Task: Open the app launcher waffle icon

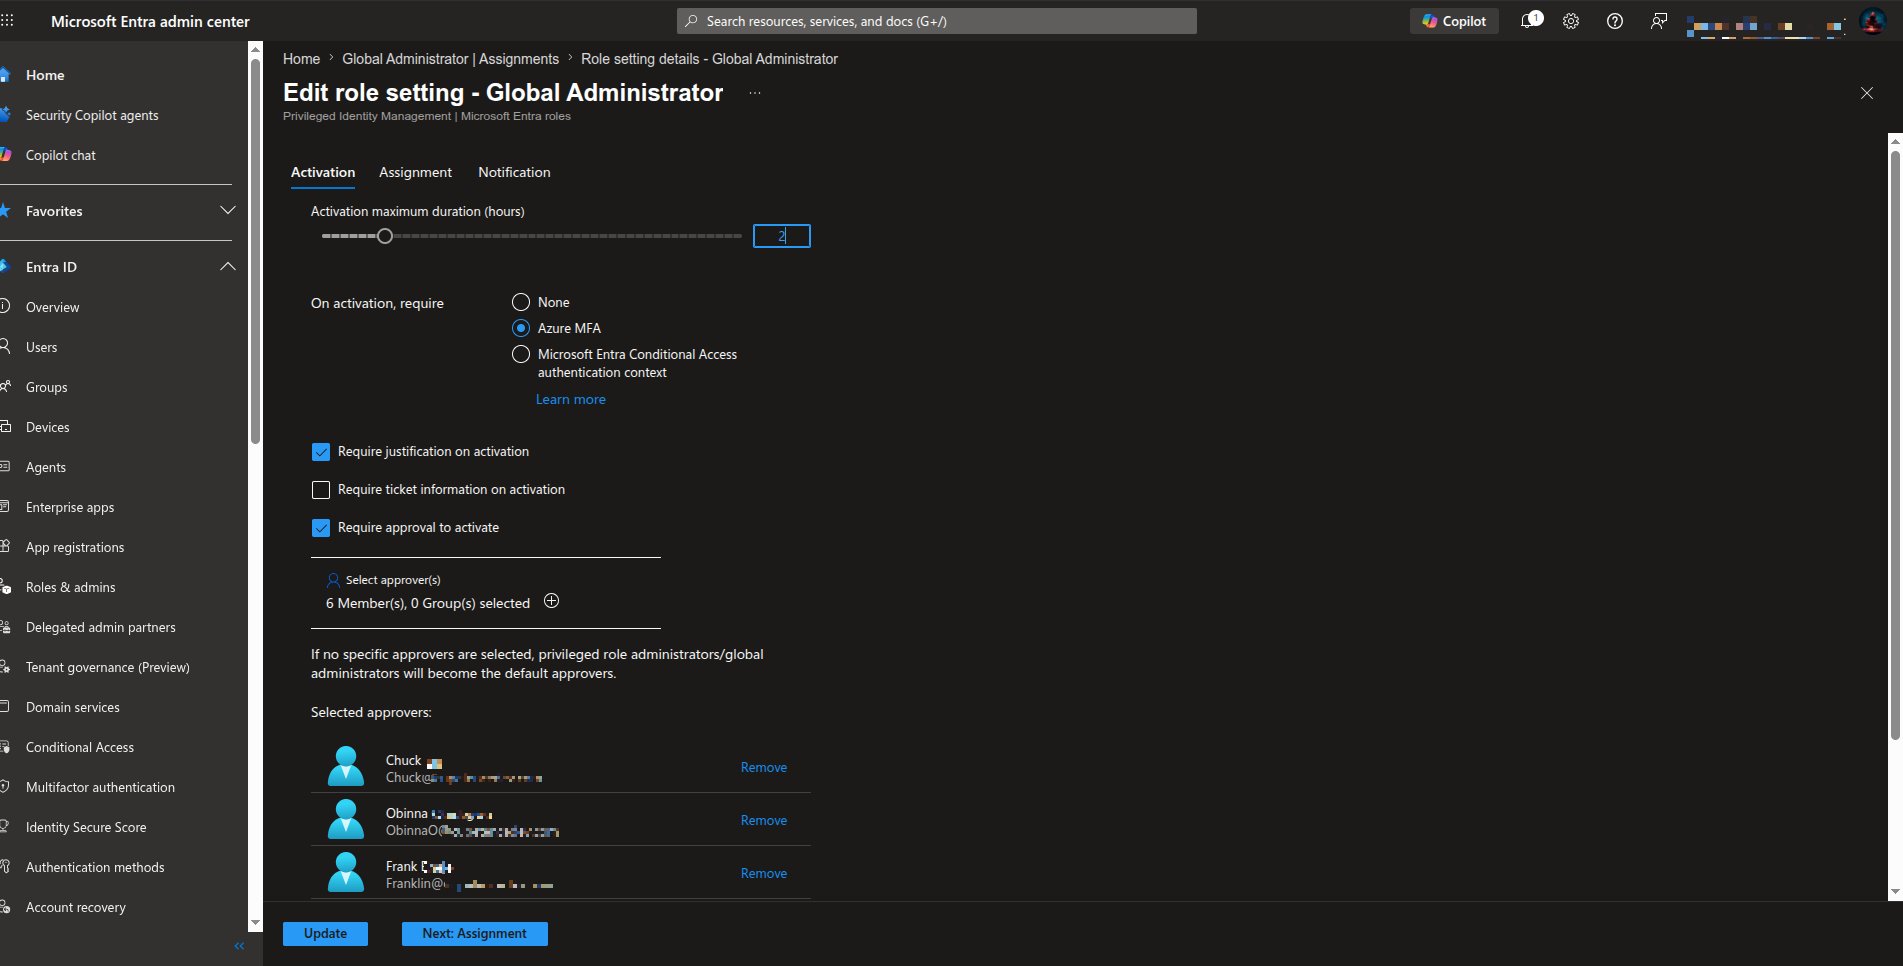Action: (7, 20)
